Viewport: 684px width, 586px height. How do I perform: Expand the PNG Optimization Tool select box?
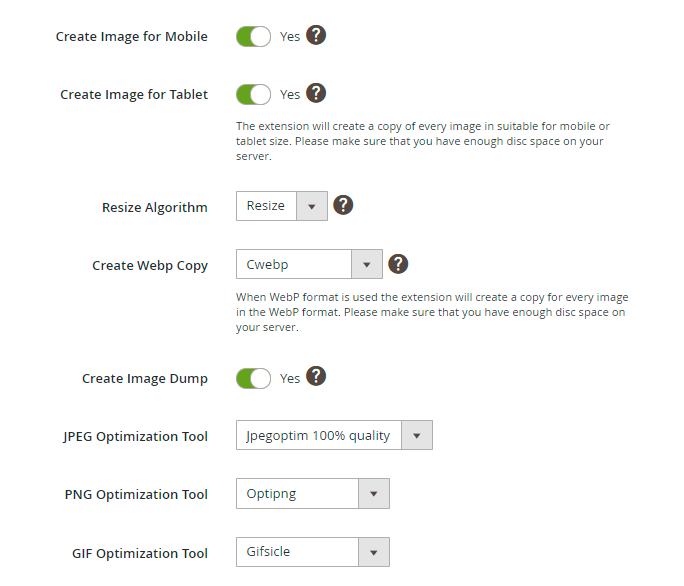pos(312,494)
